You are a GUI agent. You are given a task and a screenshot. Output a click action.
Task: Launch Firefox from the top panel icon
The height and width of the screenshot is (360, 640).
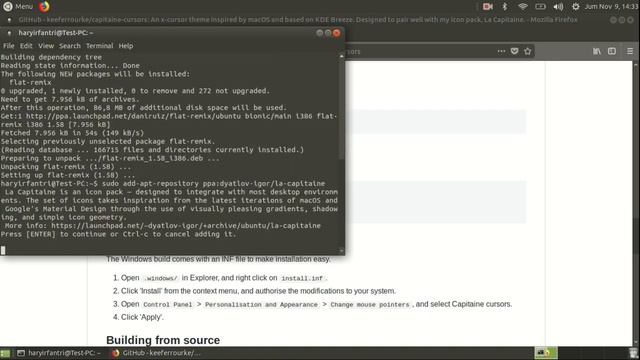(x=44, y=7)
